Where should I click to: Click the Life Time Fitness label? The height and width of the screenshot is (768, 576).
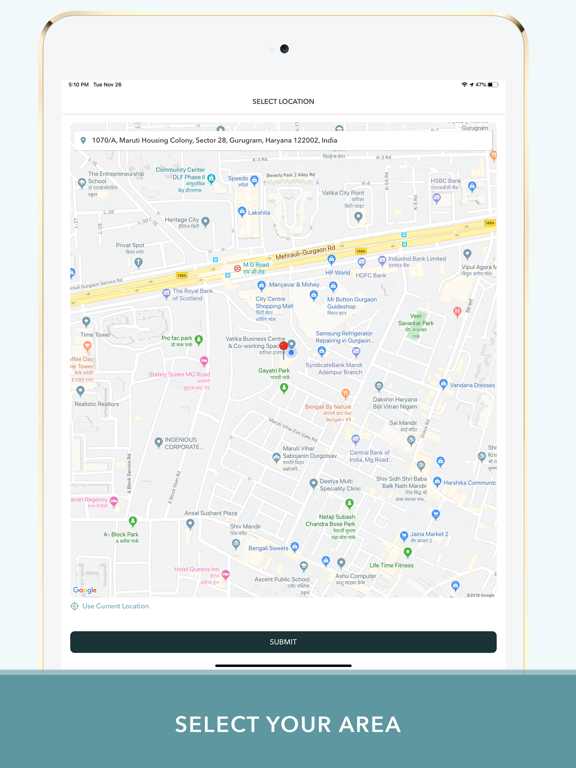coord(391,565)
